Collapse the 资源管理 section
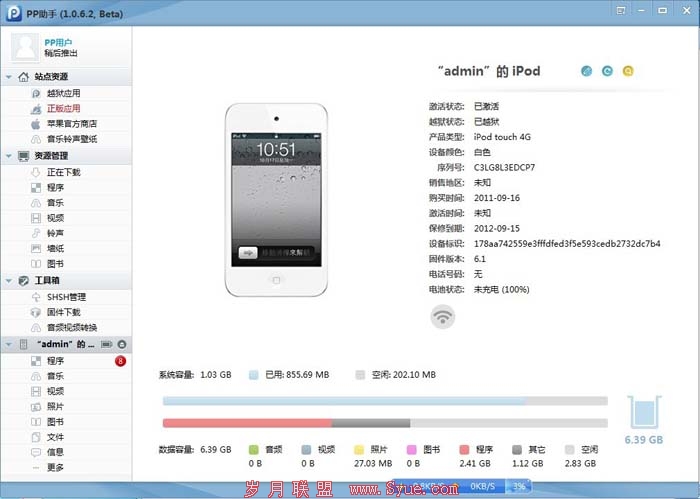 [x=9, y=156]
